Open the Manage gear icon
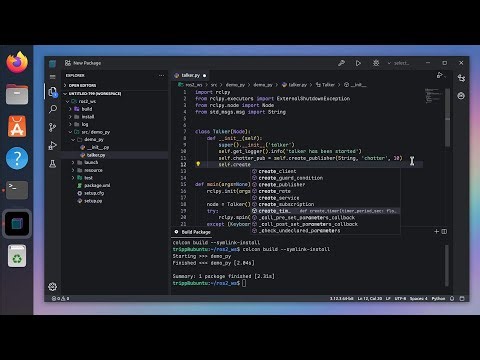This screenshot has width=480, height=360. tap(52, 287)
